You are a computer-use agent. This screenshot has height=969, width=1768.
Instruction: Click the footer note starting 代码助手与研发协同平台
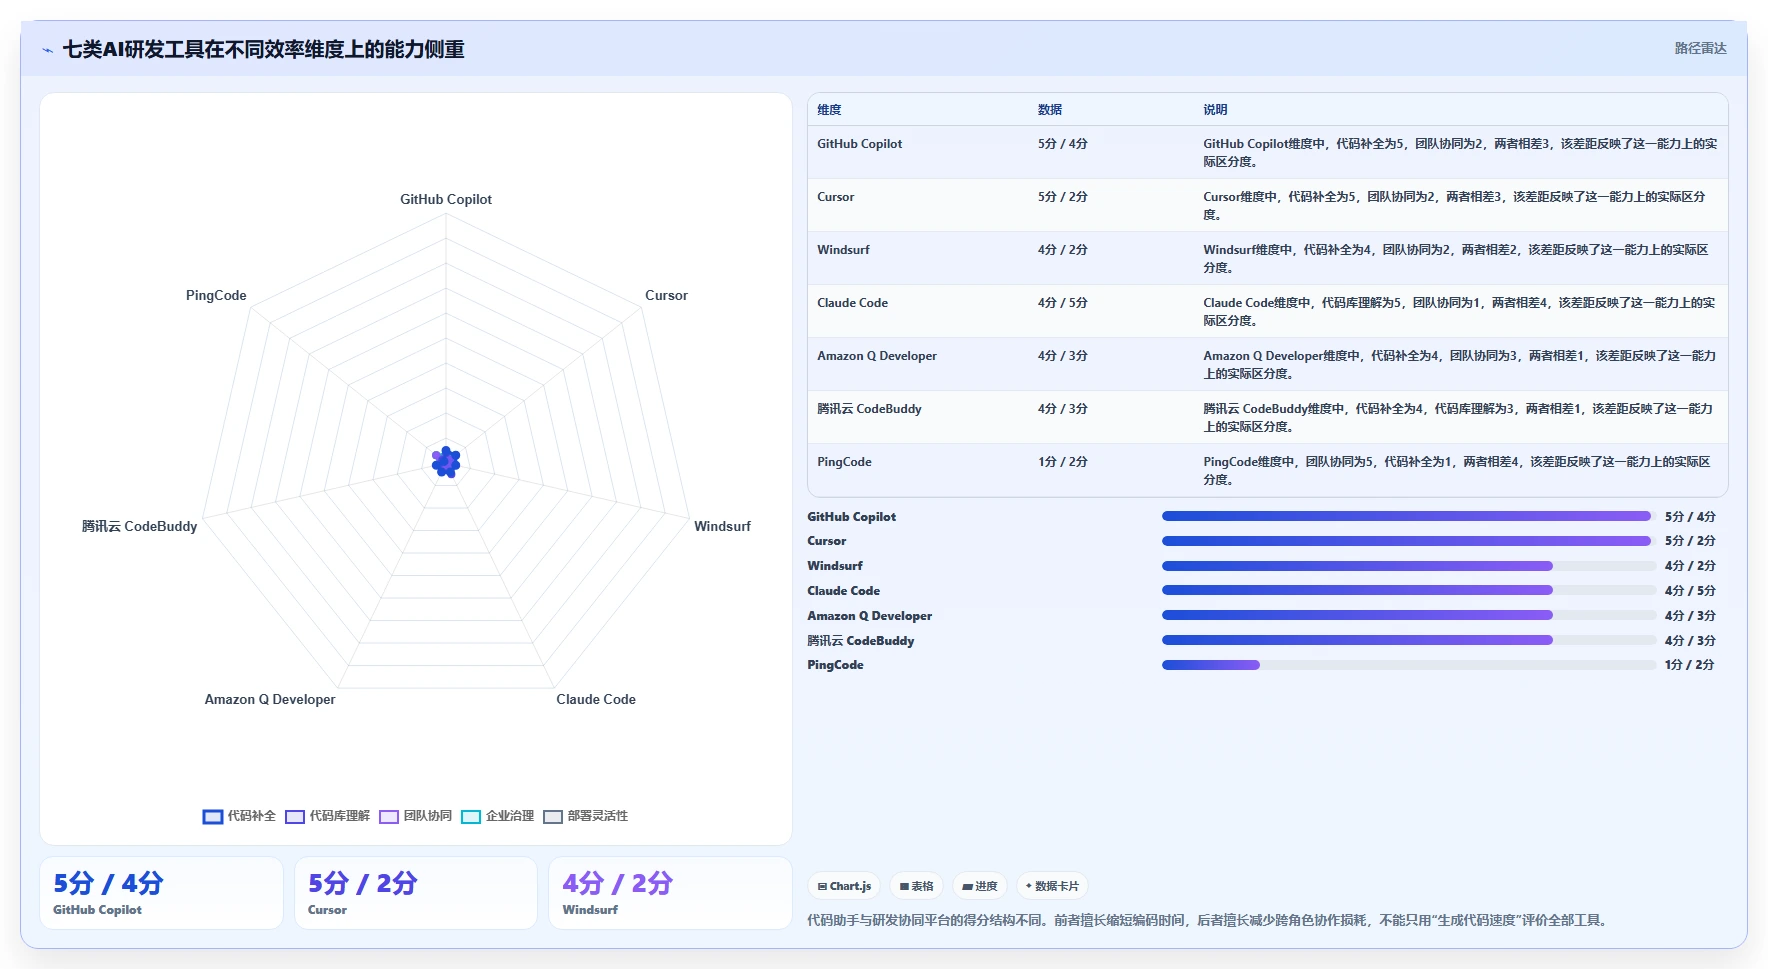tap(1210, 921)
